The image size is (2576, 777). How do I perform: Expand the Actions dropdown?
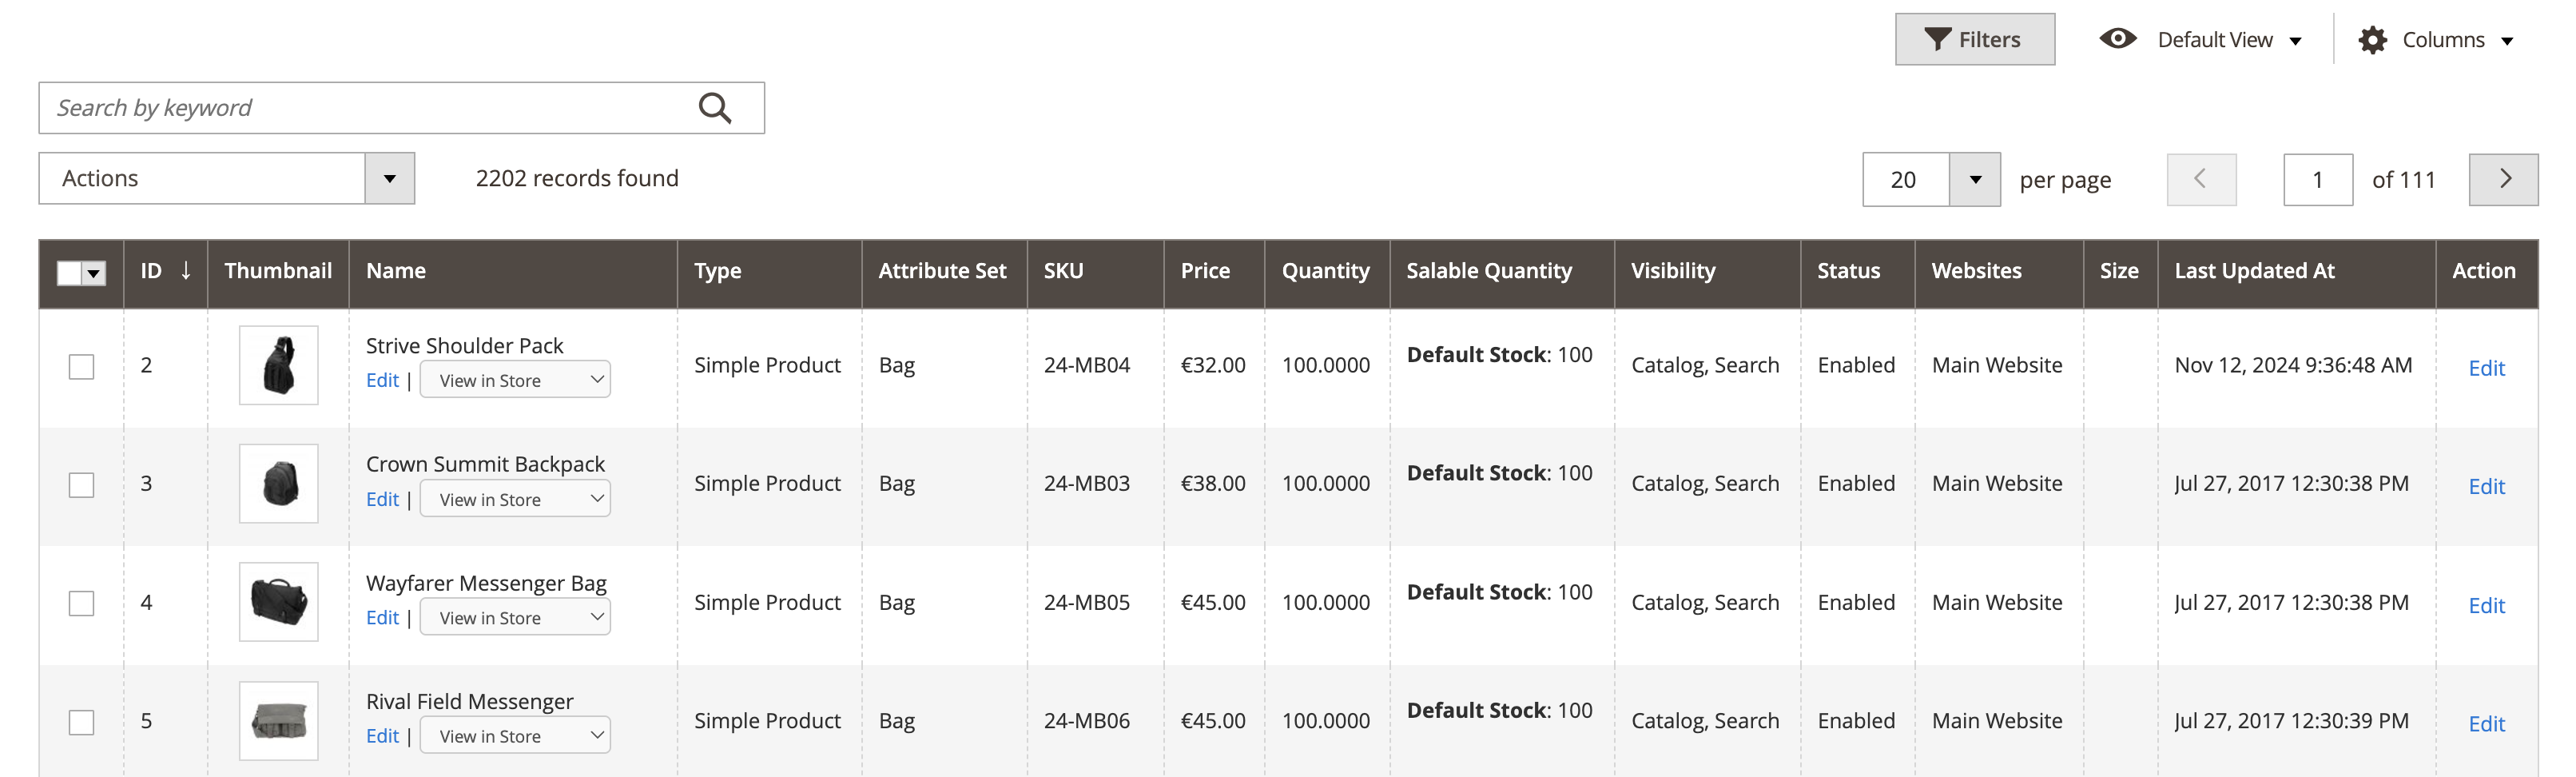pyautogui.click(x=389, y=179)
